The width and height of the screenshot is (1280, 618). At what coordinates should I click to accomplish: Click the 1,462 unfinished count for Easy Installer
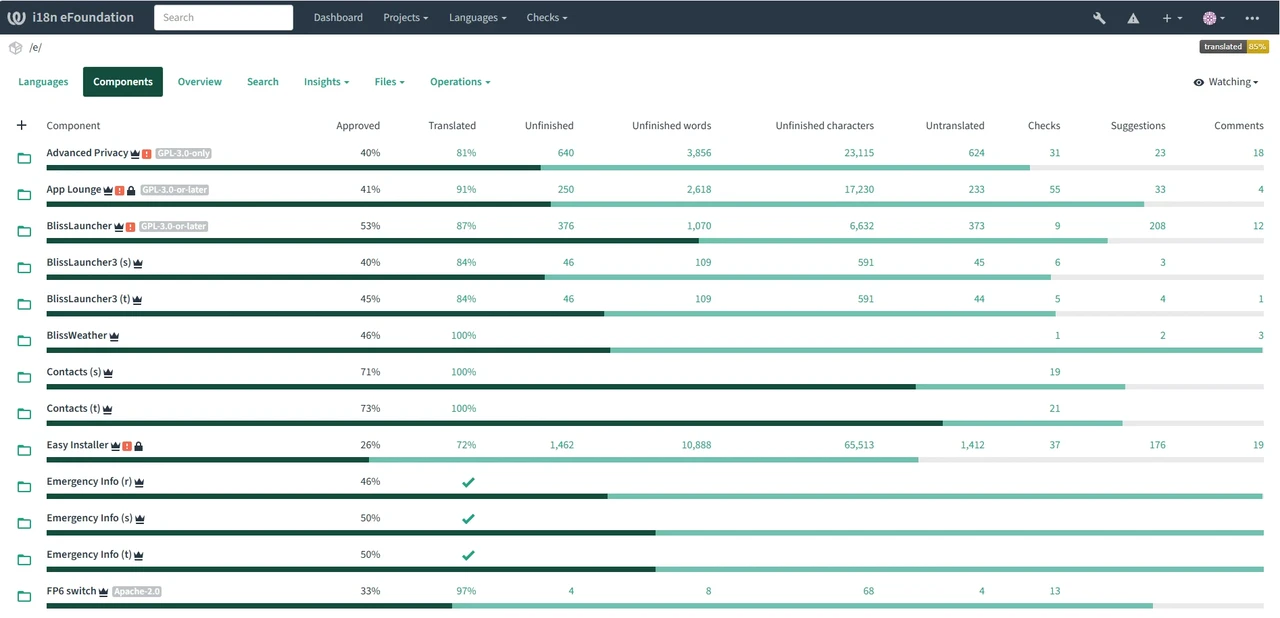coord(562,445)
